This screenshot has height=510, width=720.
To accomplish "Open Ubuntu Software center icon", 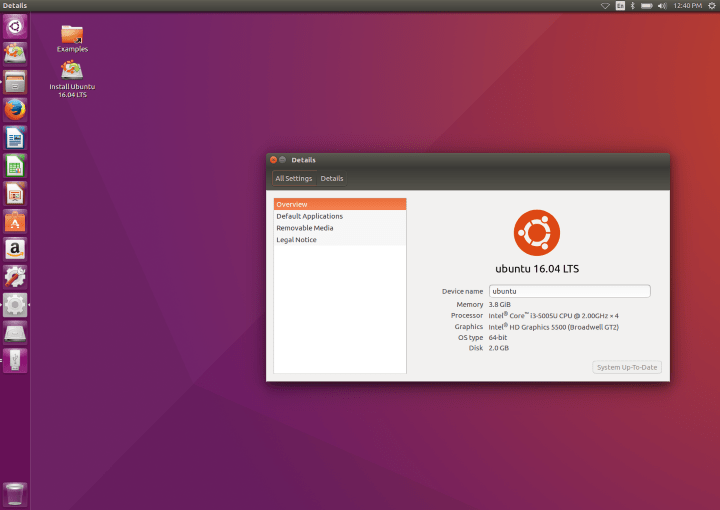I will 15,222.
